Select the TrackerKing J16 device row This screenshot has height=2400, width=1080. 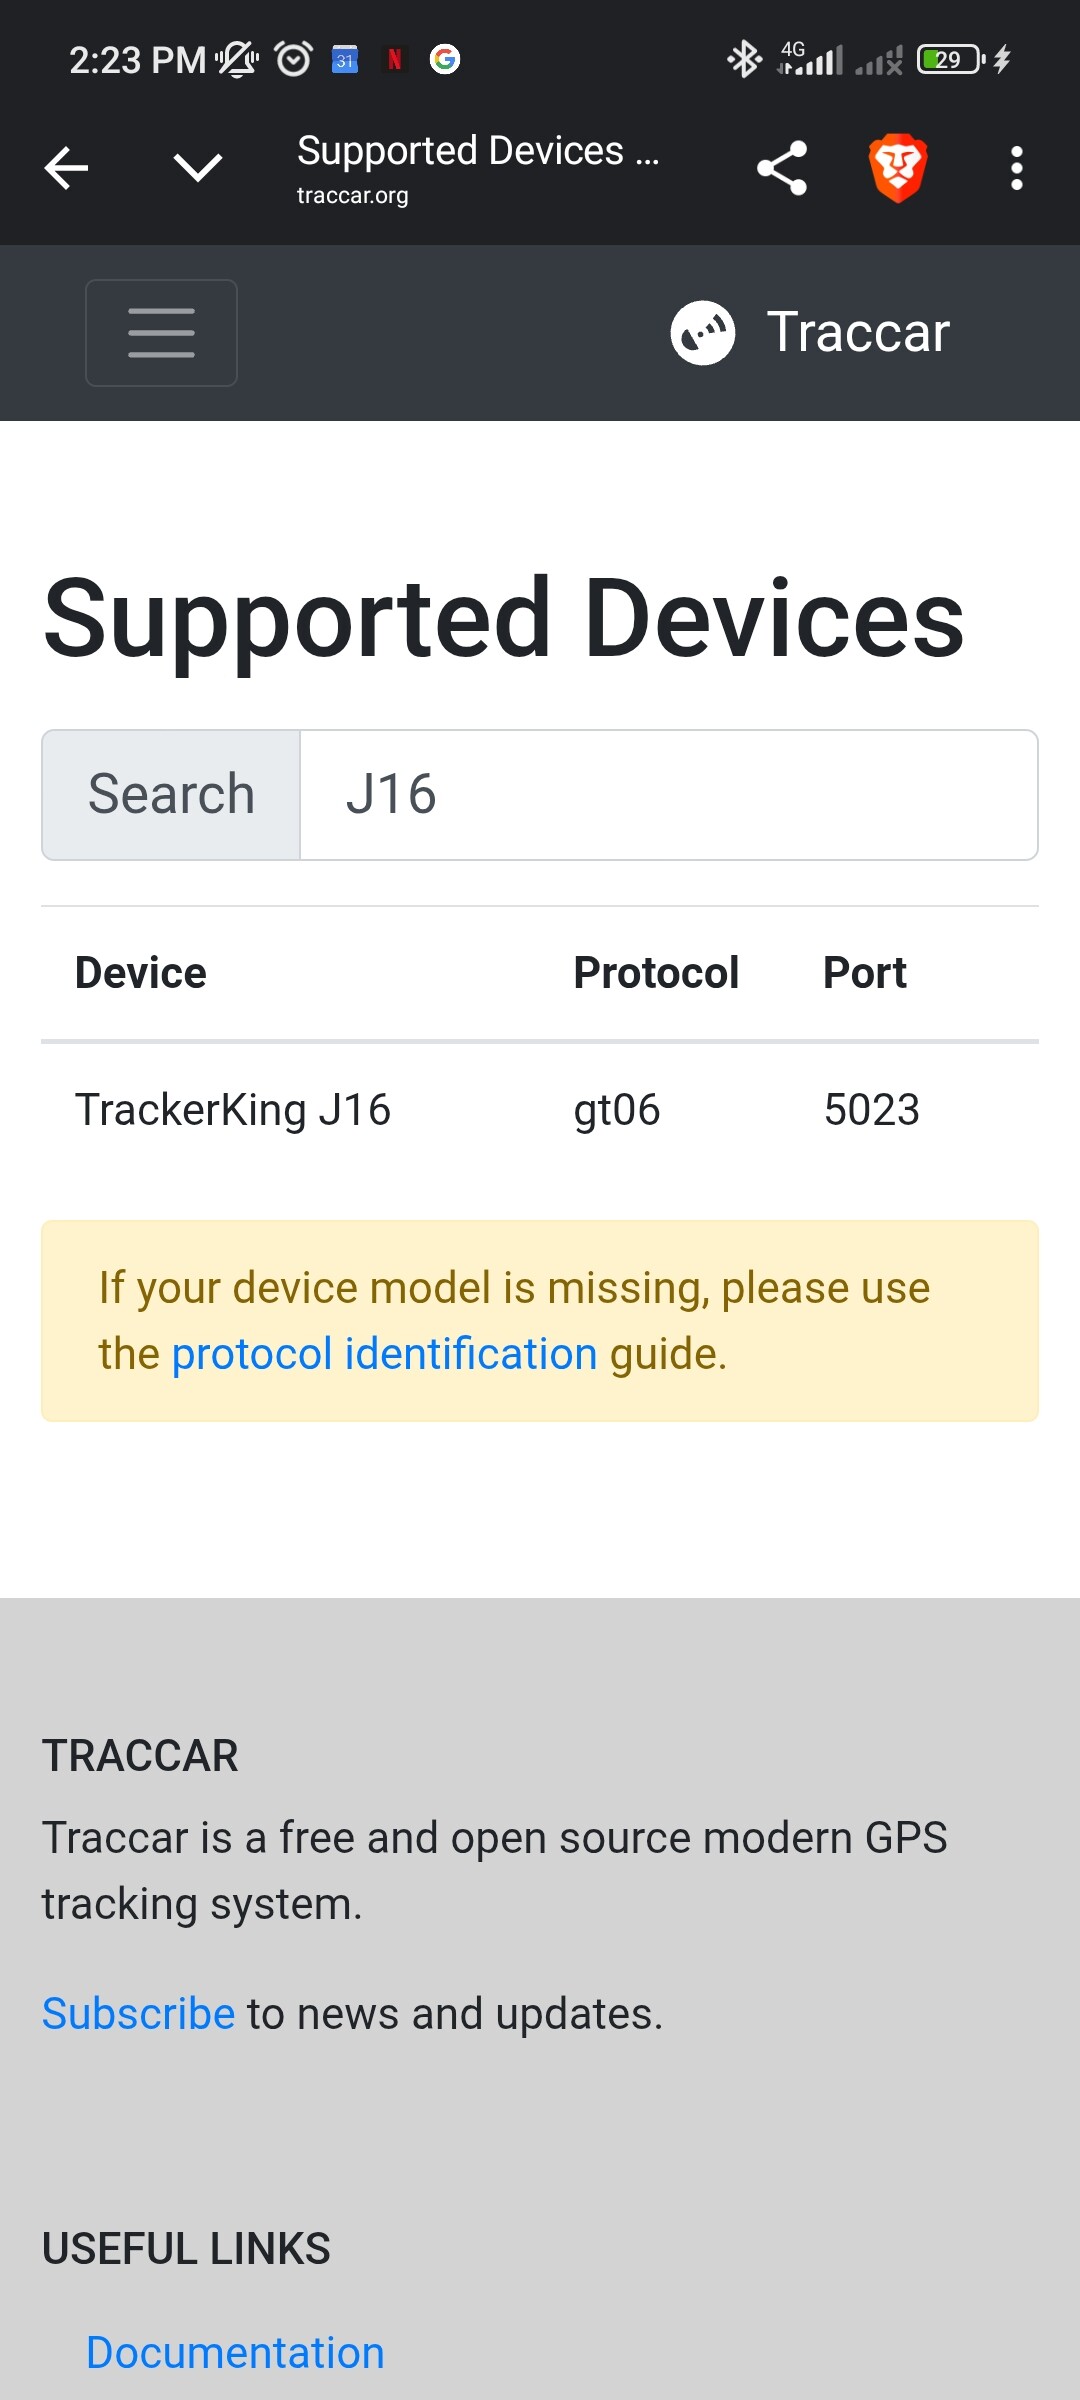540,1110
